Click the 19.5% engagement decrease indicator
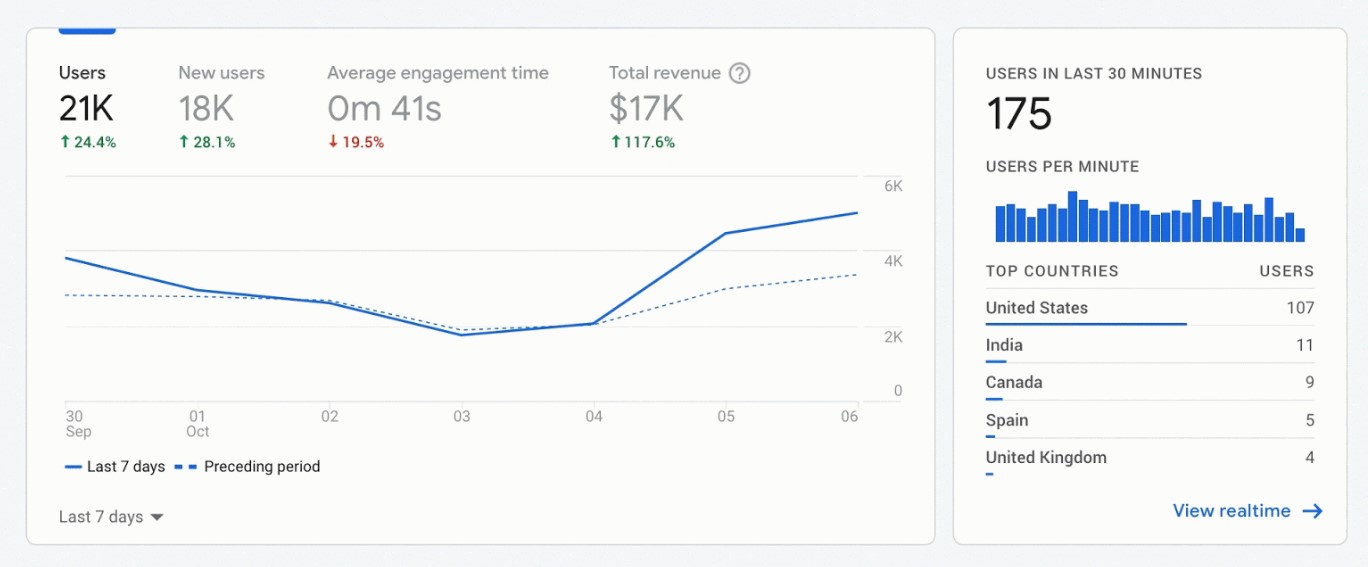The width and height of the screenshot is (1368, 567). (x=356, y=142)
